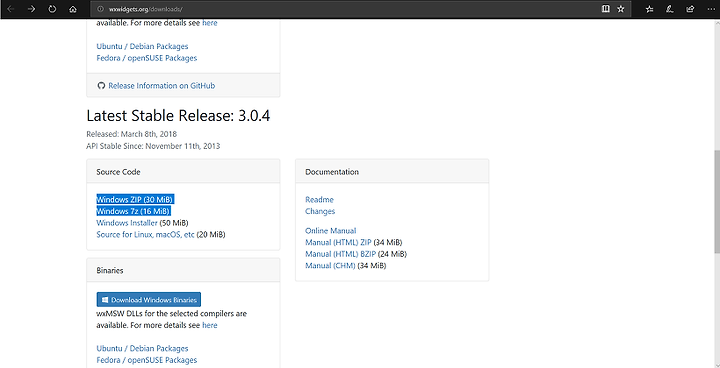This screenshot has width=720, height=368.
Task: Click the top 'here' details link
Action: point(209,23)
